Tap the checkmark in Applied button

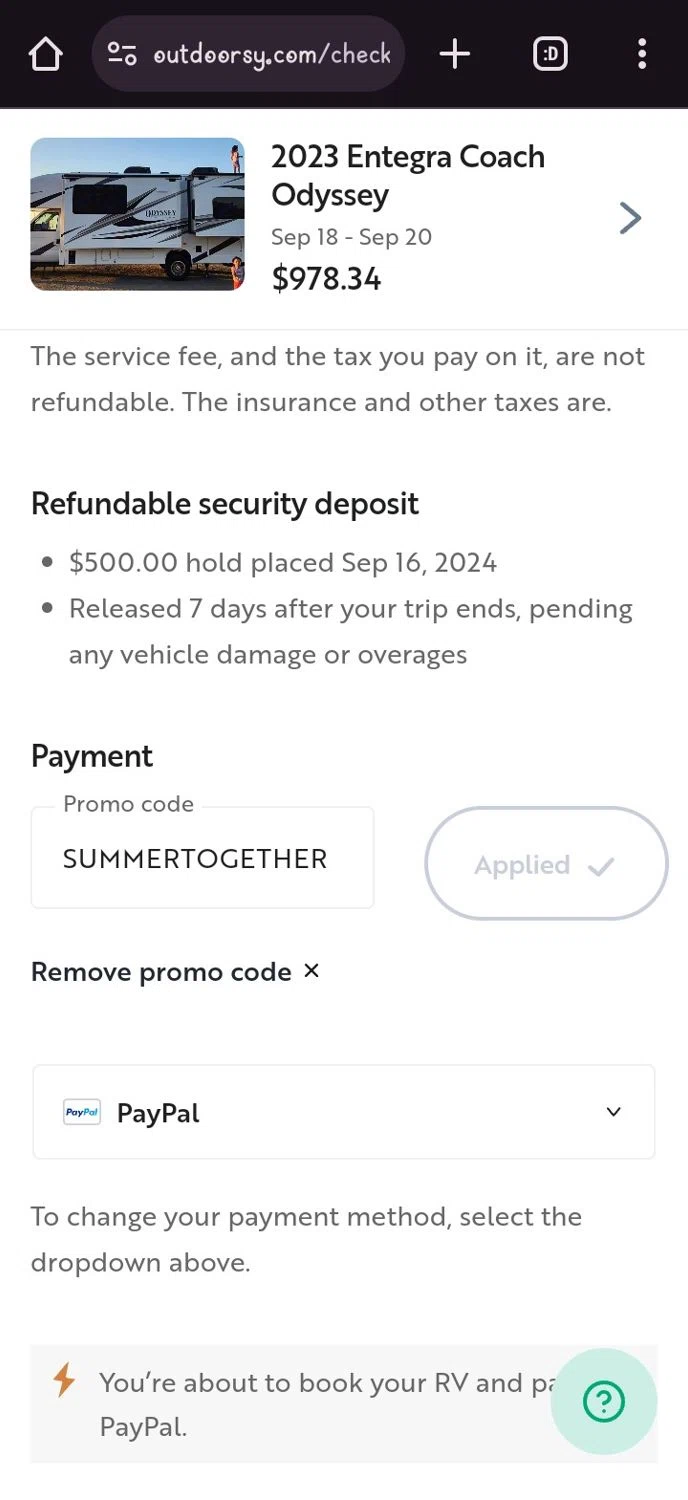coord(601,866)
